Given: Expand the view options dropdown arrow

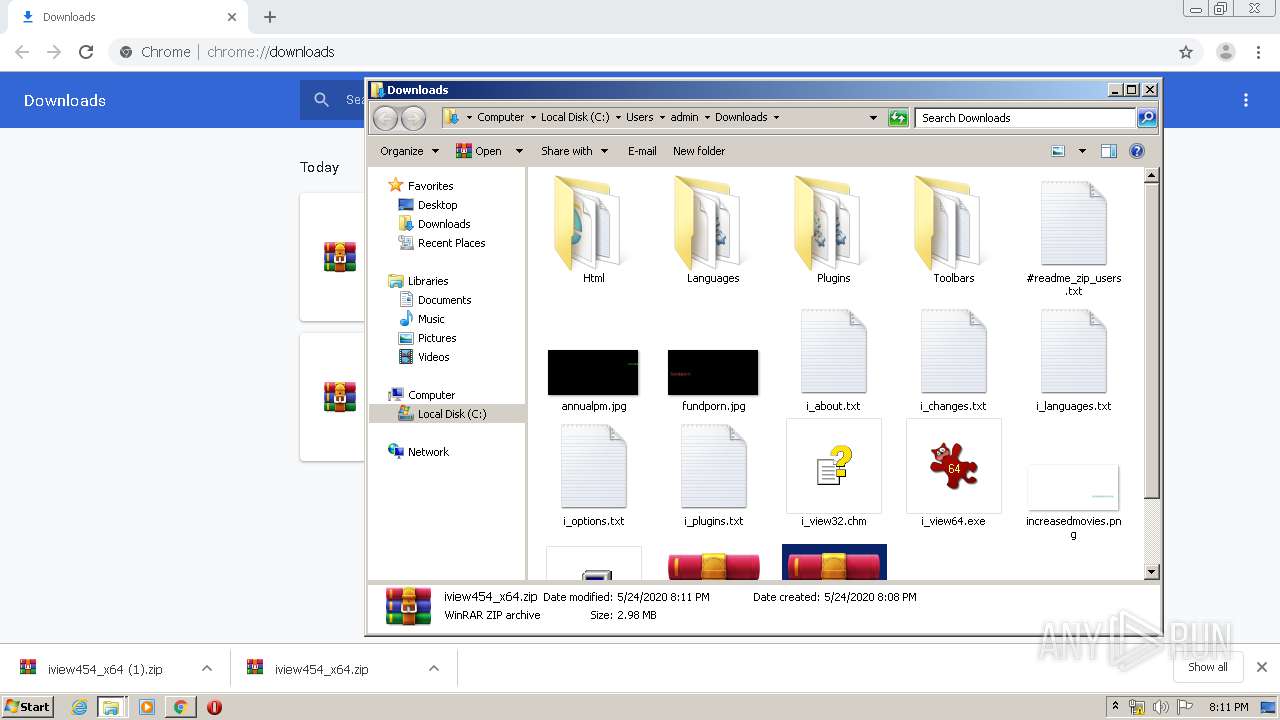Looking at the screenshot, I should click(1082, 151).
